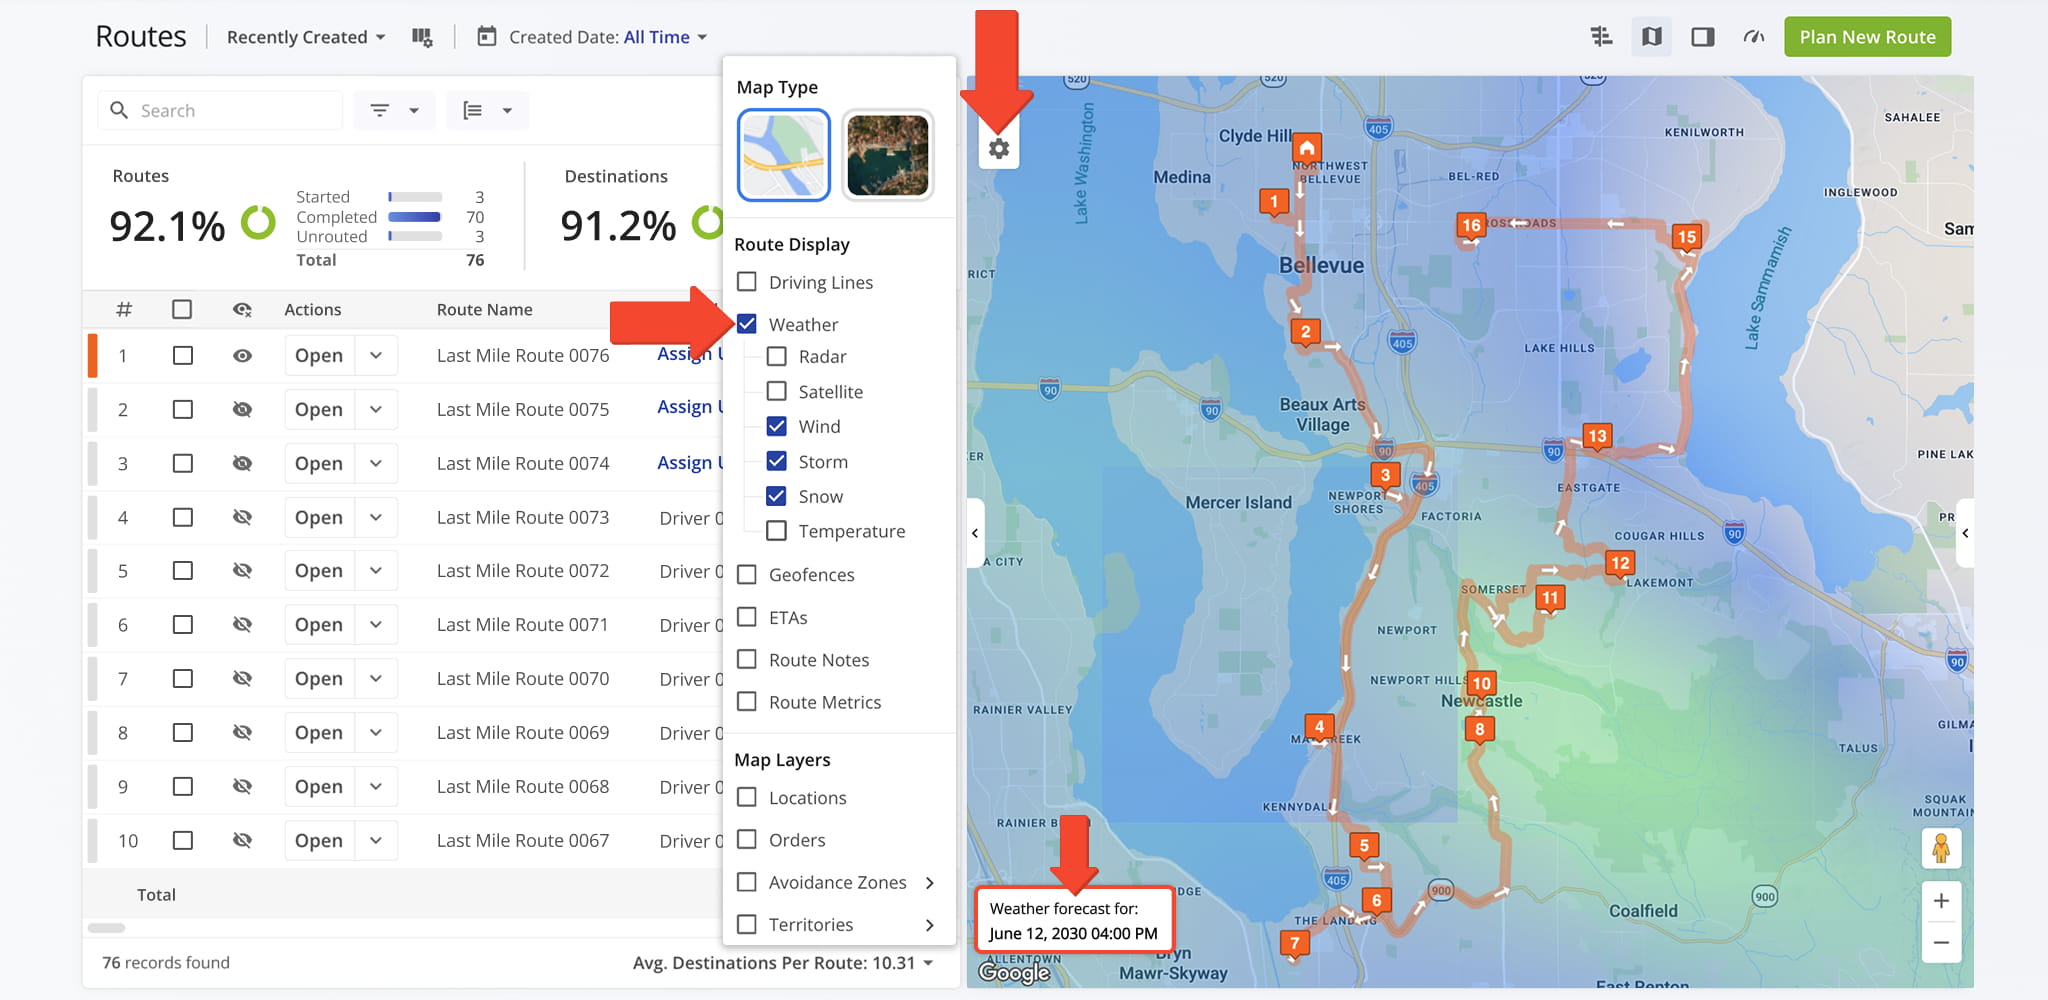The width and height of the screenshot is (2048, 1000).
Task: Check the box for Last Mile Route 0074
Action: point(182,464)
